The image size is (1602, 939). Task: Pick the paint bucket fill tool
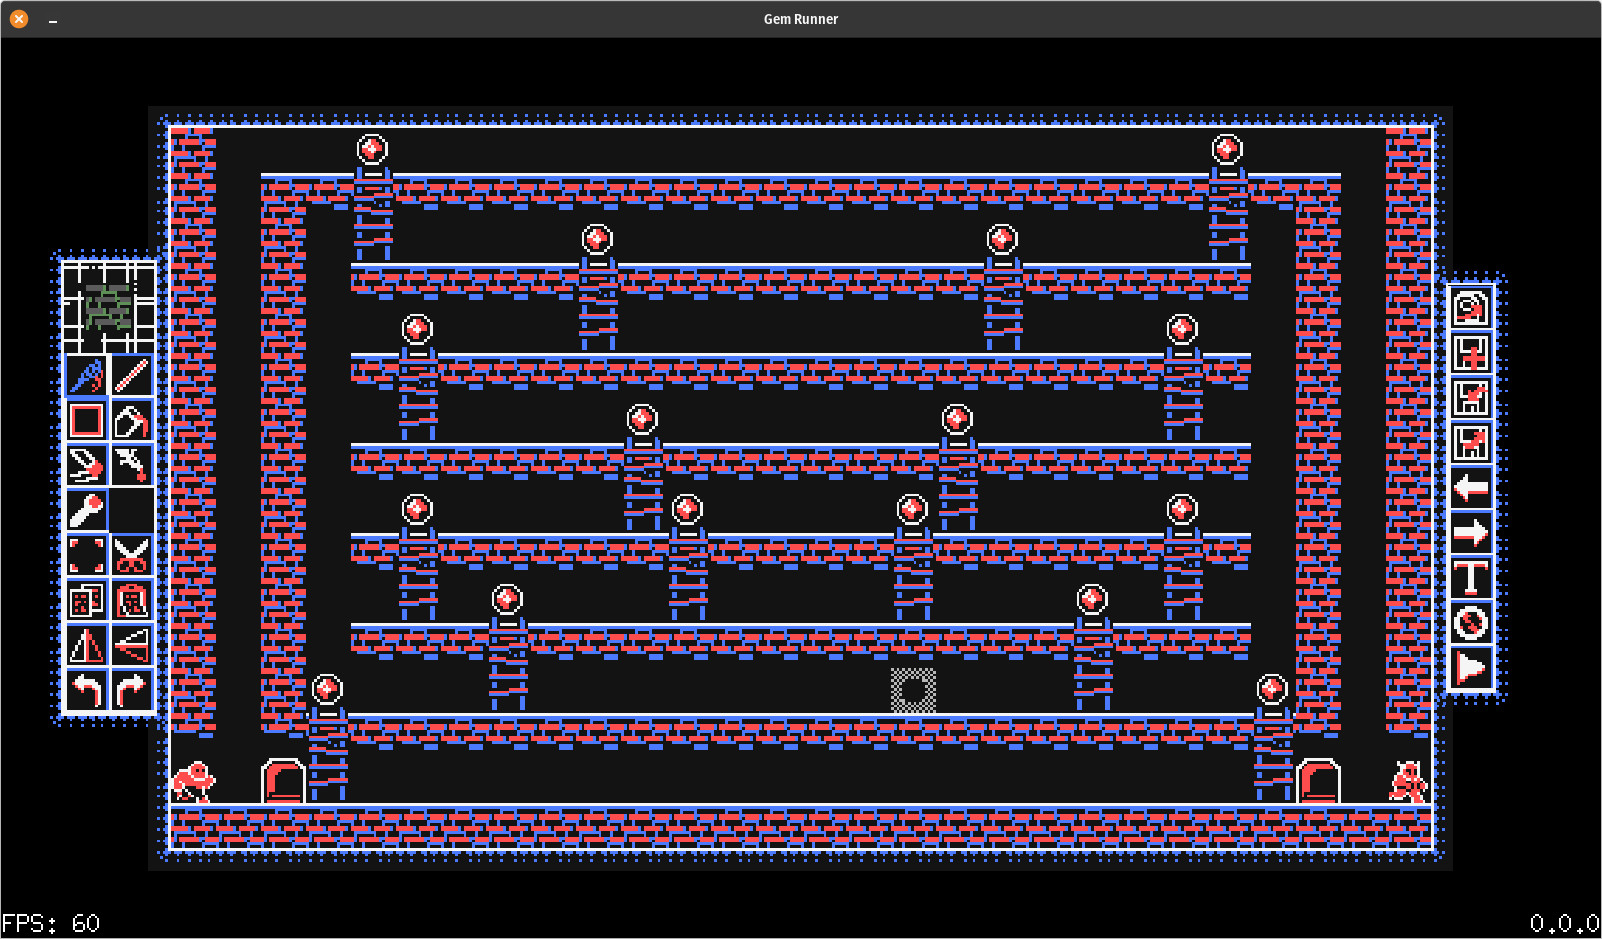tap(132, 421)
